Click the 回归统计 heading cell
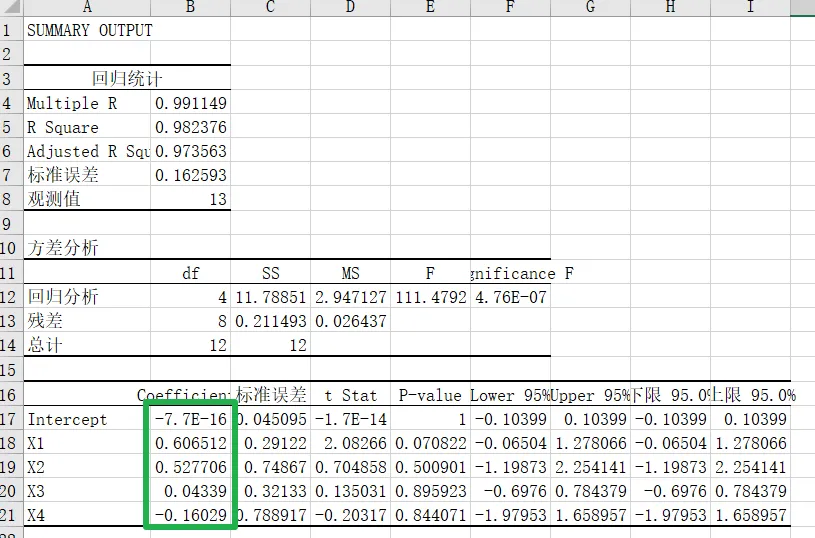Screen dimensions: 815x538 [127, 78]
